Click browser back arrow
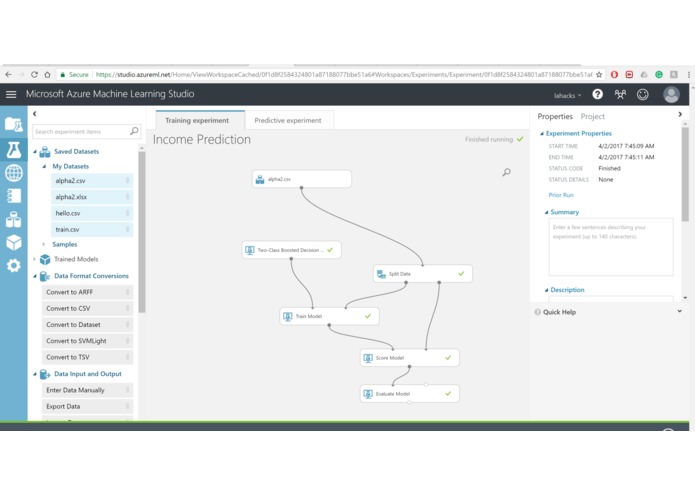The width and height of the screenshot is (695, 494). [8, 74]
